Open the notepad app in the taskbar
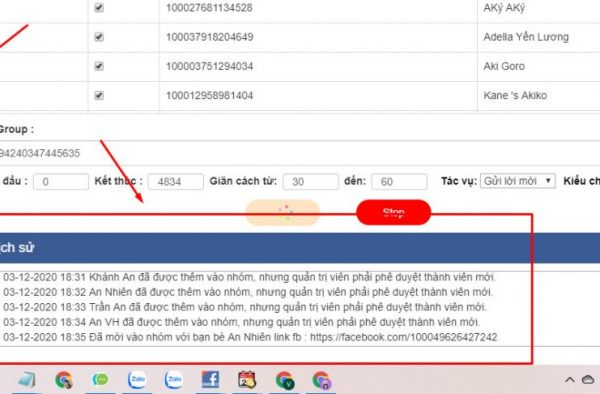This screenshot has width=600, height=394. point(27,380)
